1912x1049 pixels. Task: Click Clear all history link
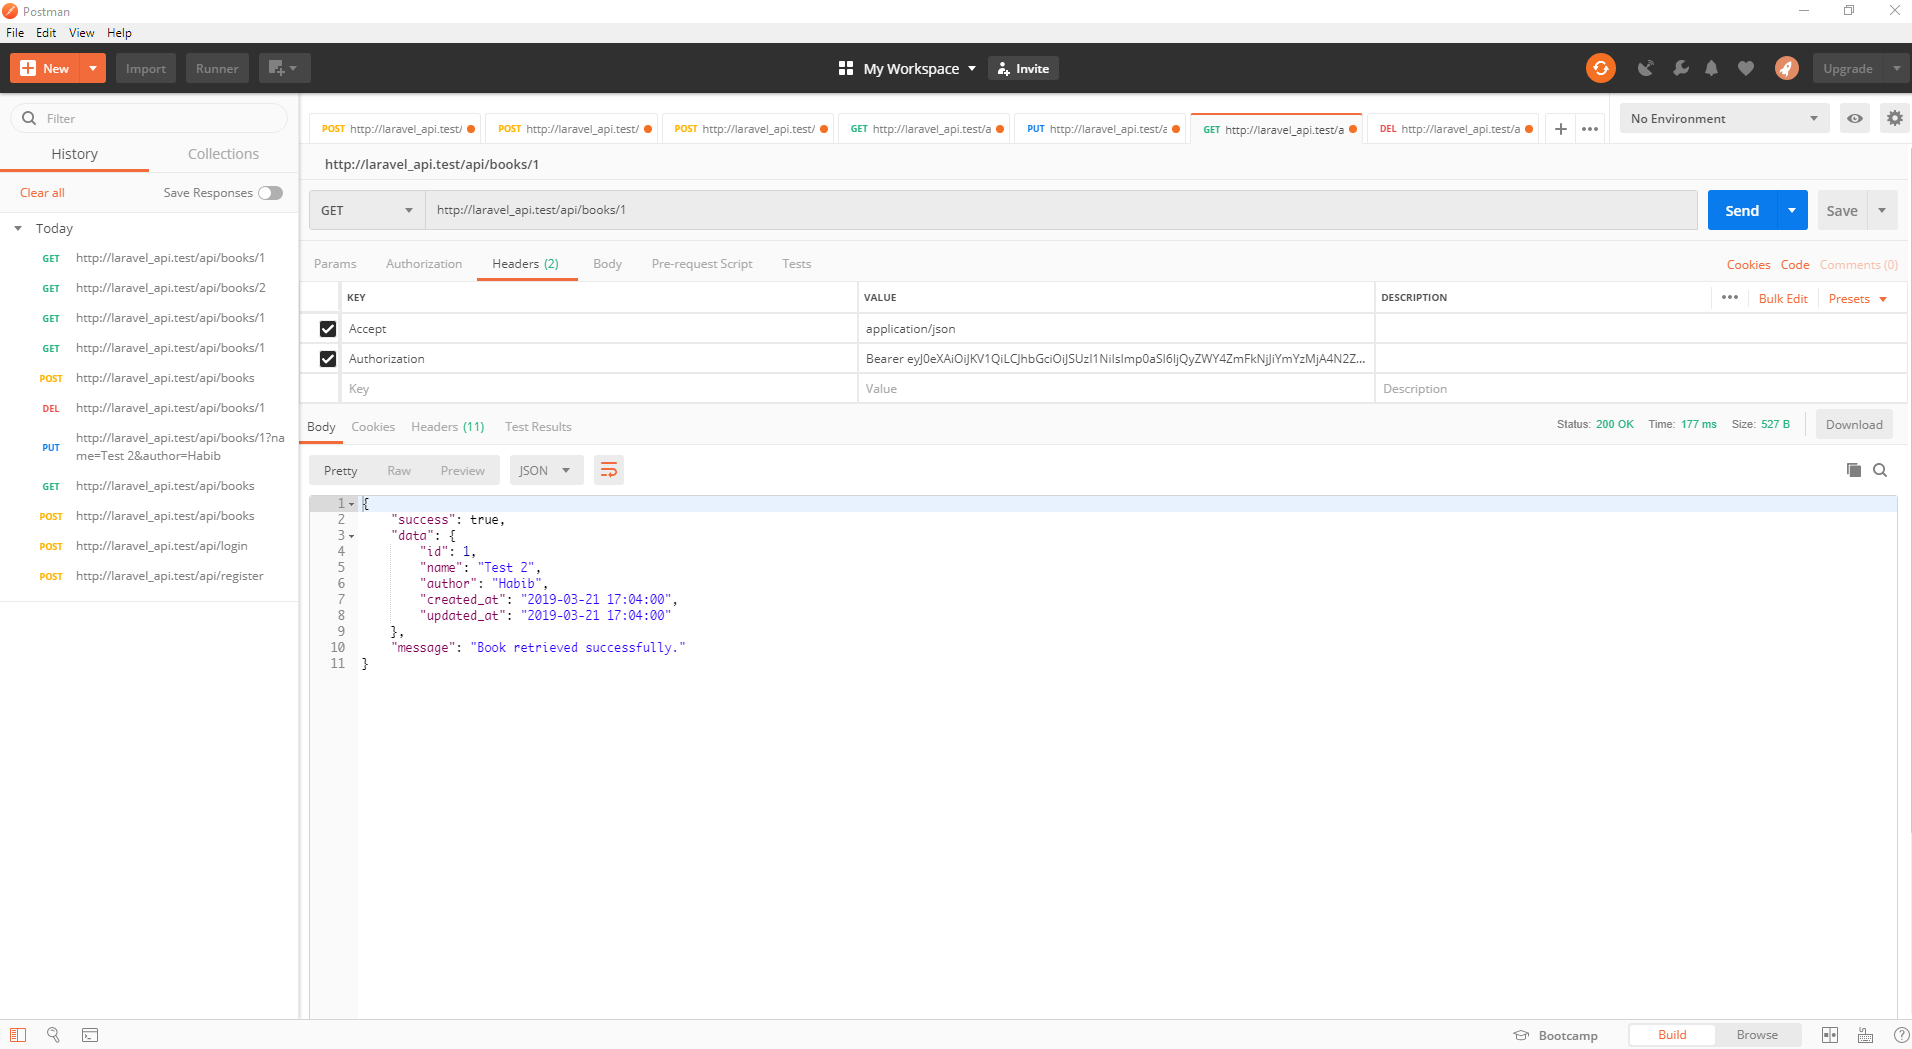[42, 193]
